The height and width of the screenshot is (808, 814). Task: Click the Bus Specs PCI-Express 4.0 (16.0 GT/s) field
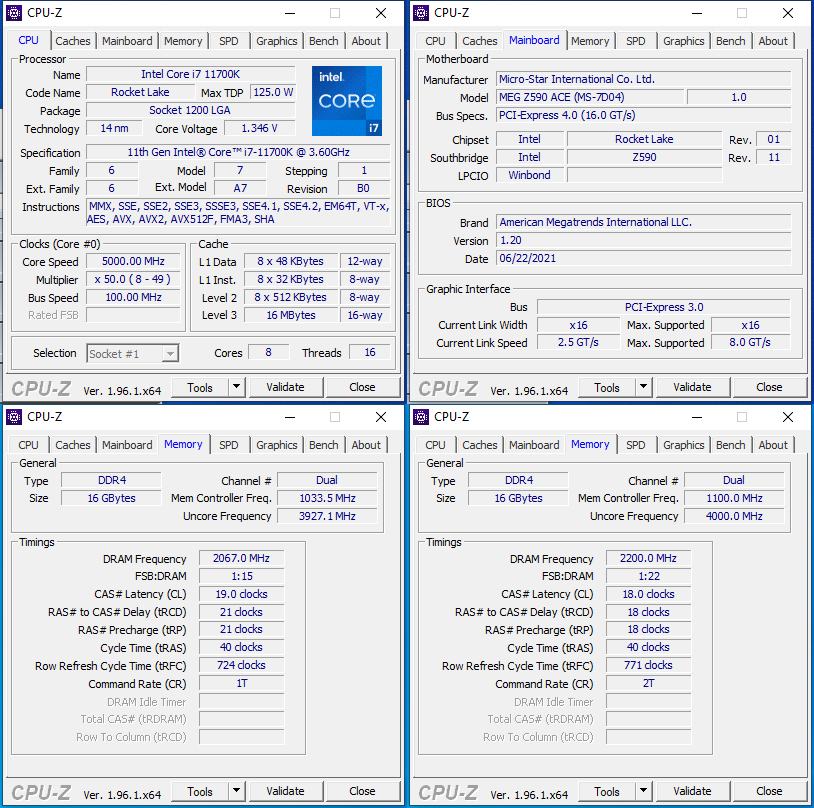point(643,115)
